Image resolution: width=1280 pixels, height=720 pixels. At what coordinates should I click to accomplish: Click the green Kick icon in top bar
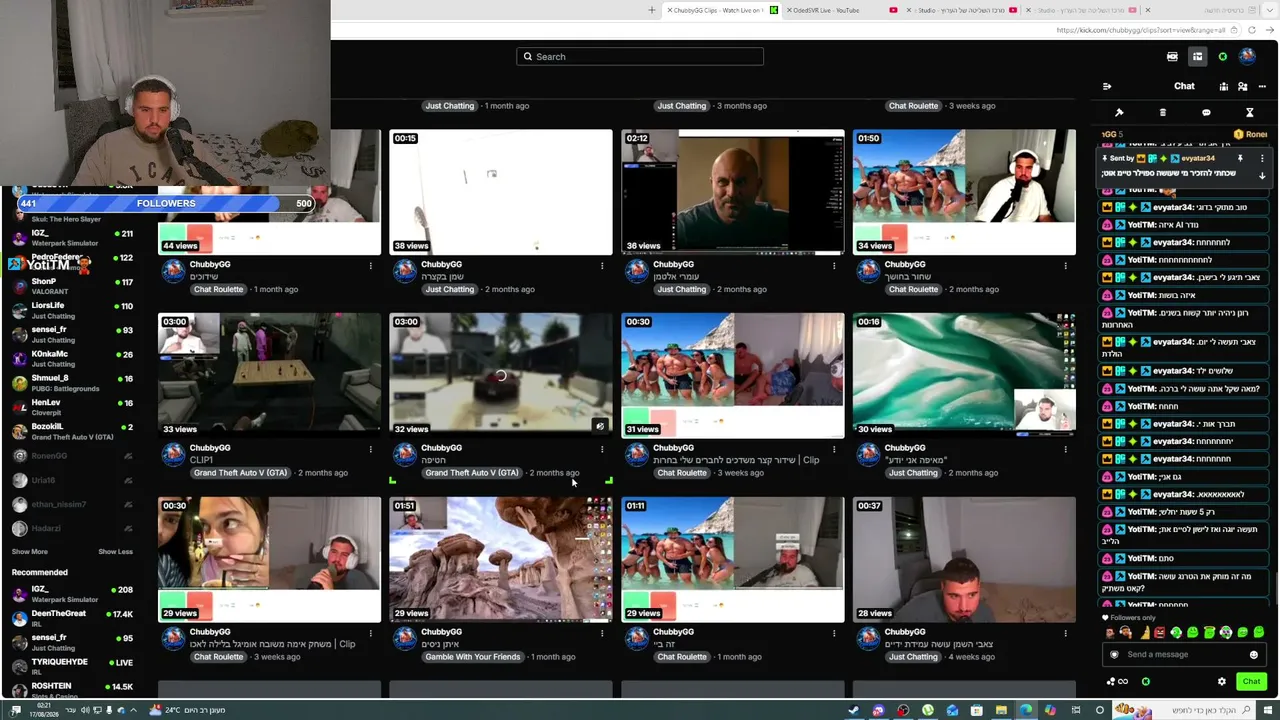coord(1222,57)
